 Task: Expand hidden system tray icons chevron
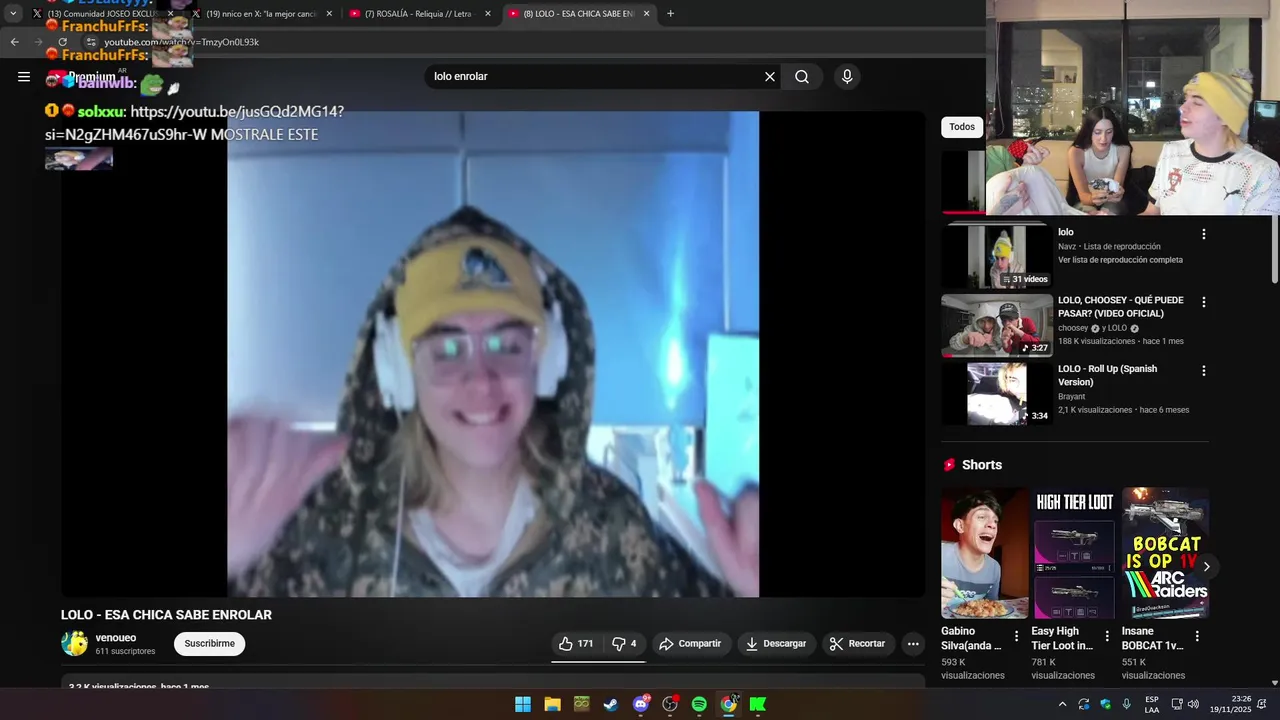click(x=1062, y=704)
